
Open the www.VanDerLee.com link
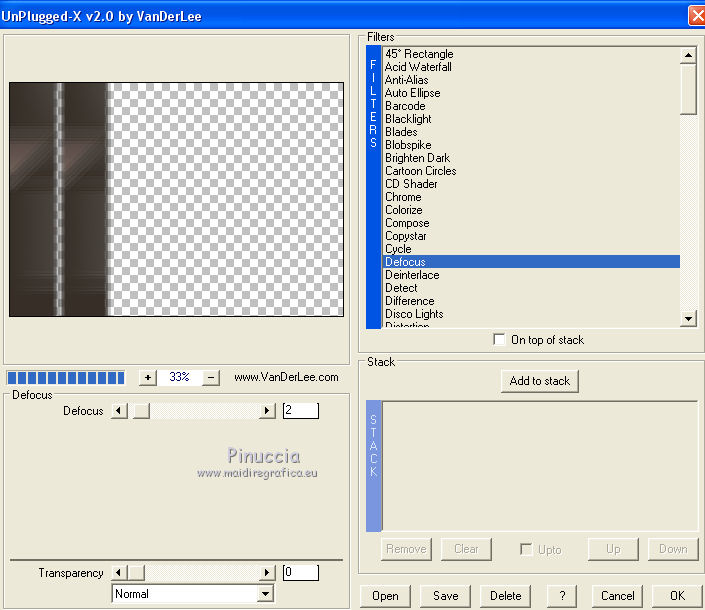[x=286, y=377]
